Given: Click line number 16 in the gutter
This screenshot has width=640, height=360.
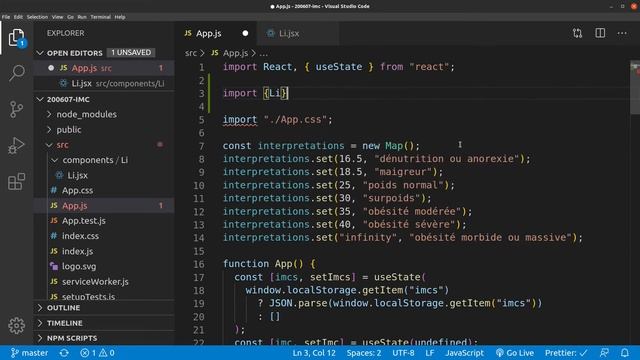Looking at the screenshot, I should pos(199,264).
